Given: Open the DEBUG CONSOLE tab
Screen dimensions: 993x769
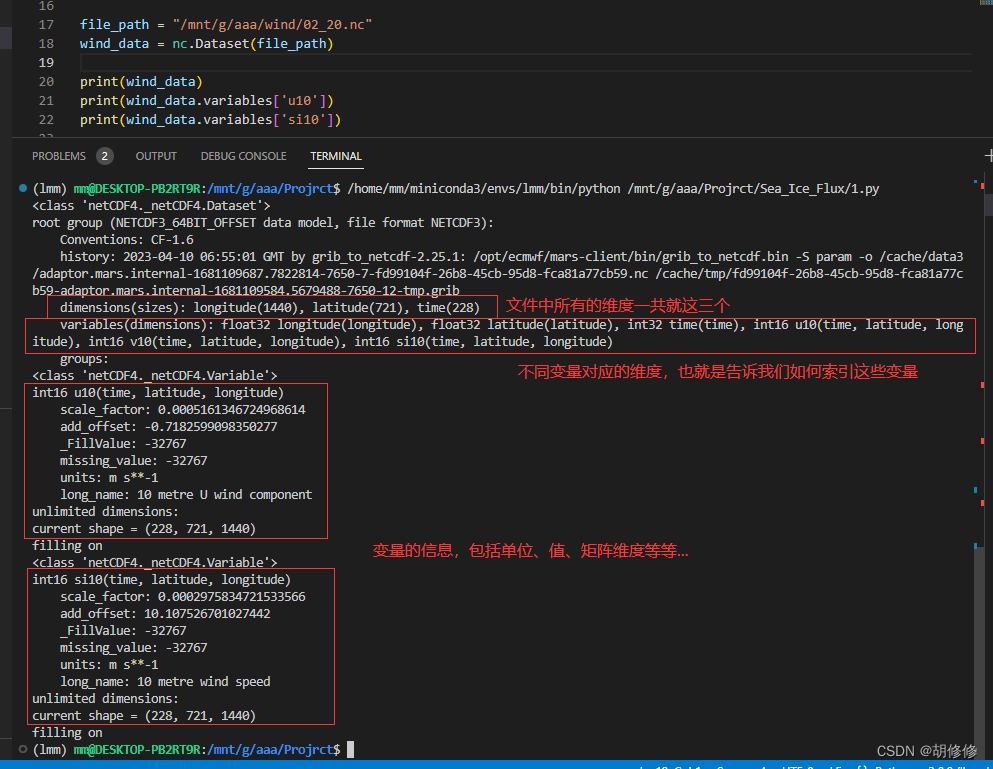Looking at the screenshot, I should 243,156.
